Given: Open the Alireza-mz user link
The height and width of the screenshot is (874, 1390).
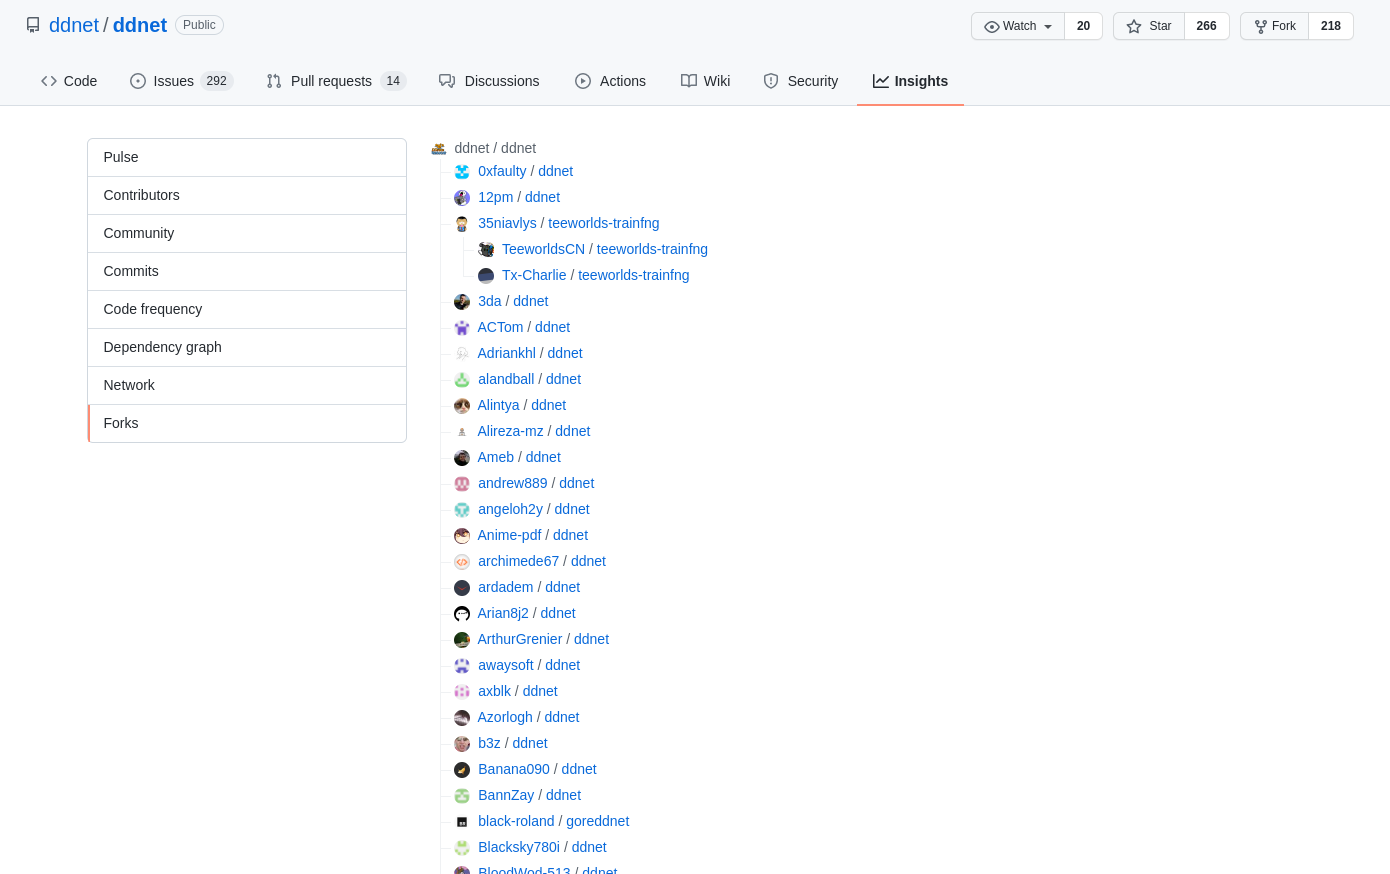Looking at the screenshot, I should (511, 431).
